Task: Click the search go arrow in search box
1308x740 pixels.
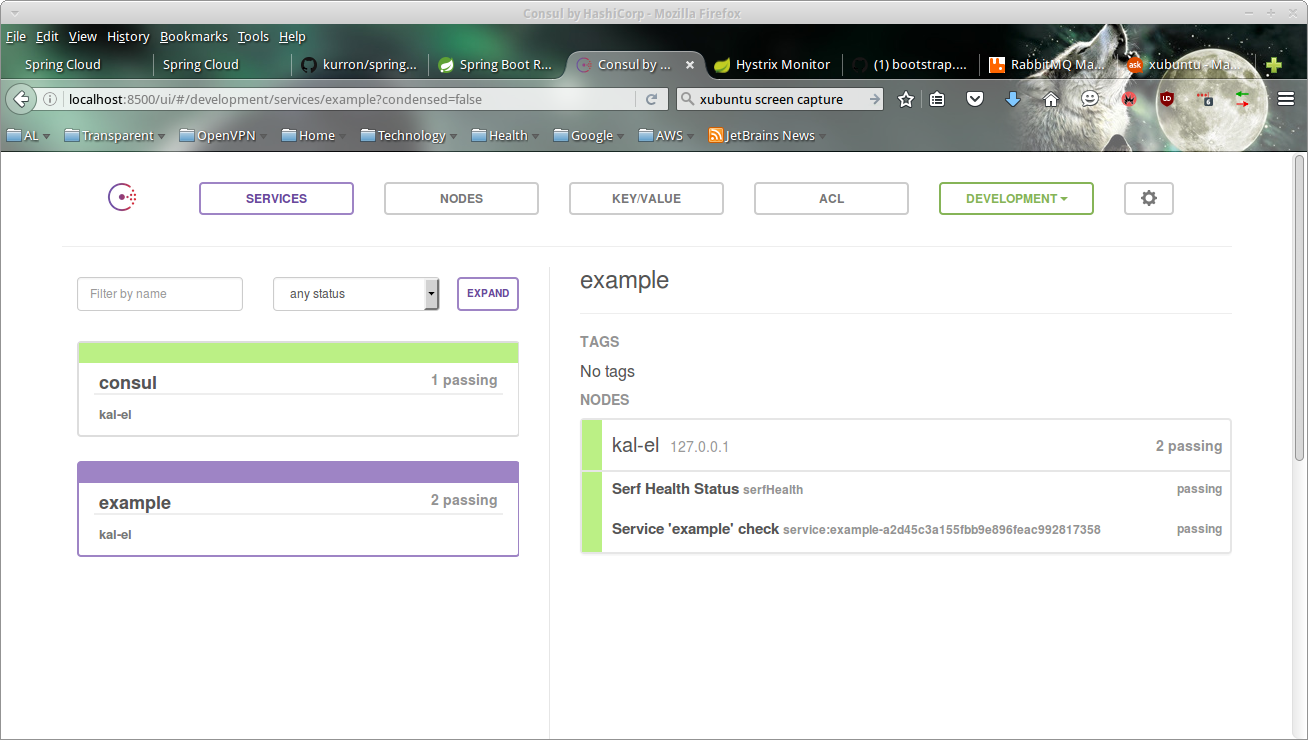Action: click(x=874, y=99)
